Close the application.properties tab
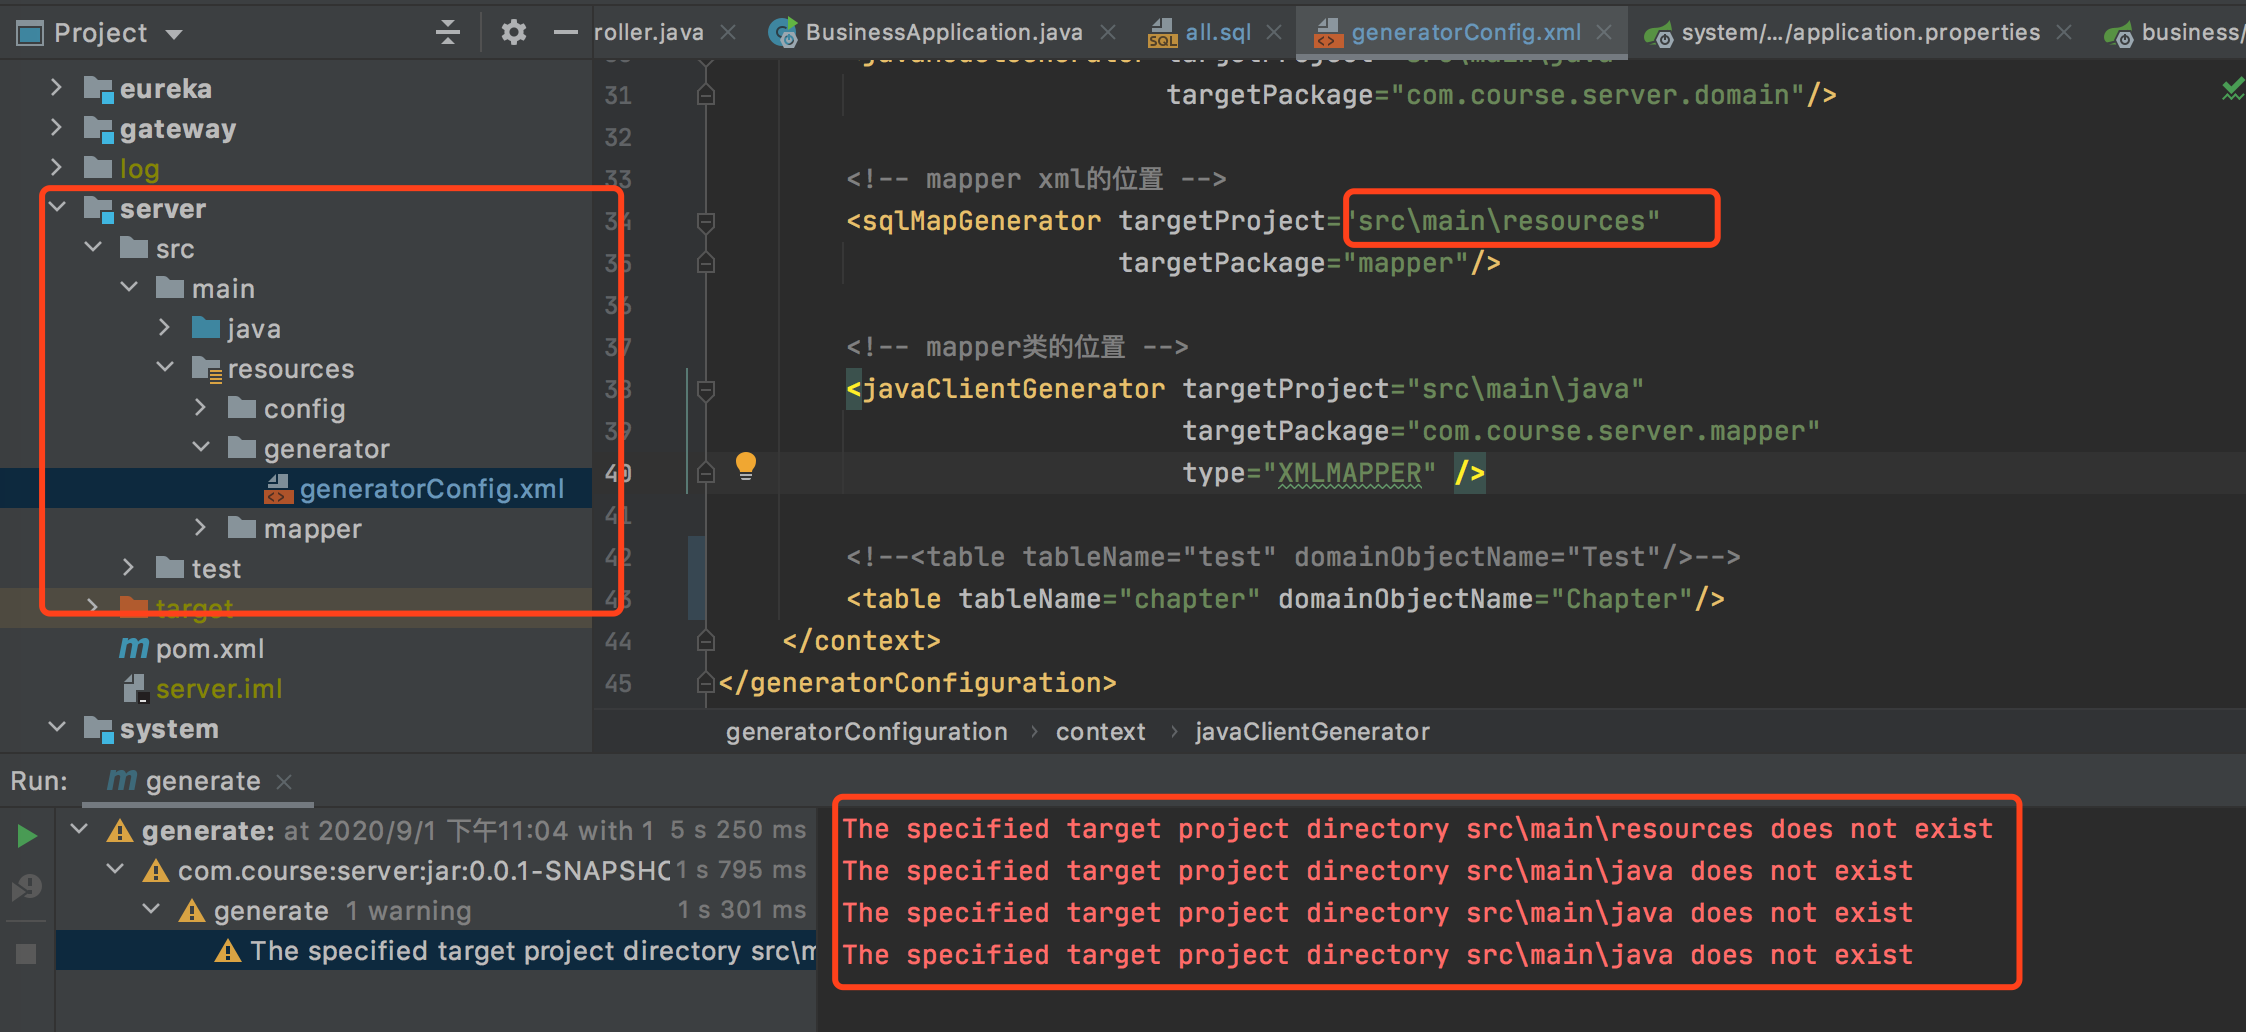Image resolution: width=2246 pixels, height=1032 pixels. click(2064, 33)
